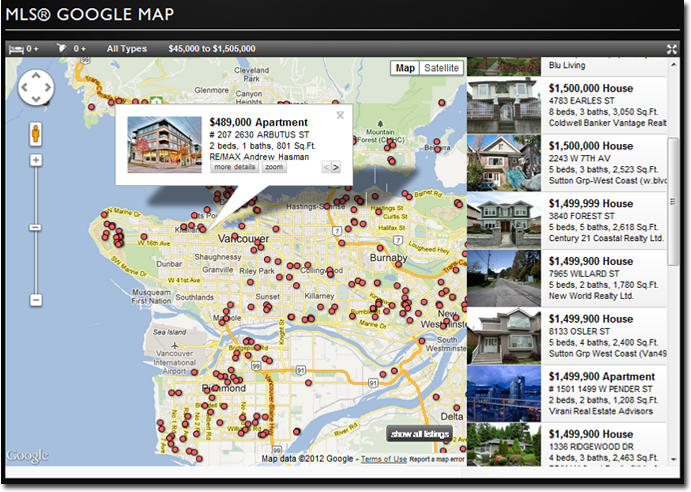Click the zoom slider handle
The height and width of the screenshot is (492, 691).
coord(36,227)
